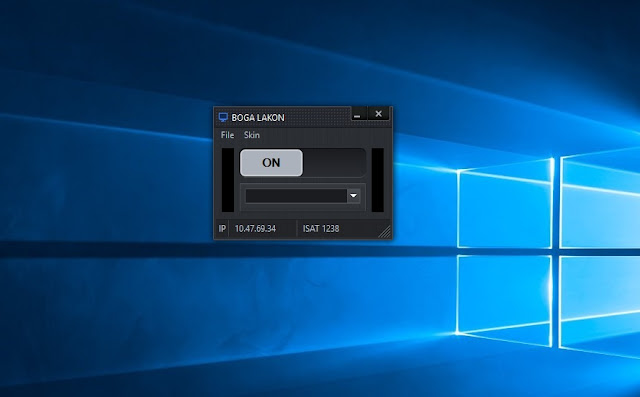Viewport: 640px width, 397px height.
Task: Click the window resize grip
Action: pos(385,232)
